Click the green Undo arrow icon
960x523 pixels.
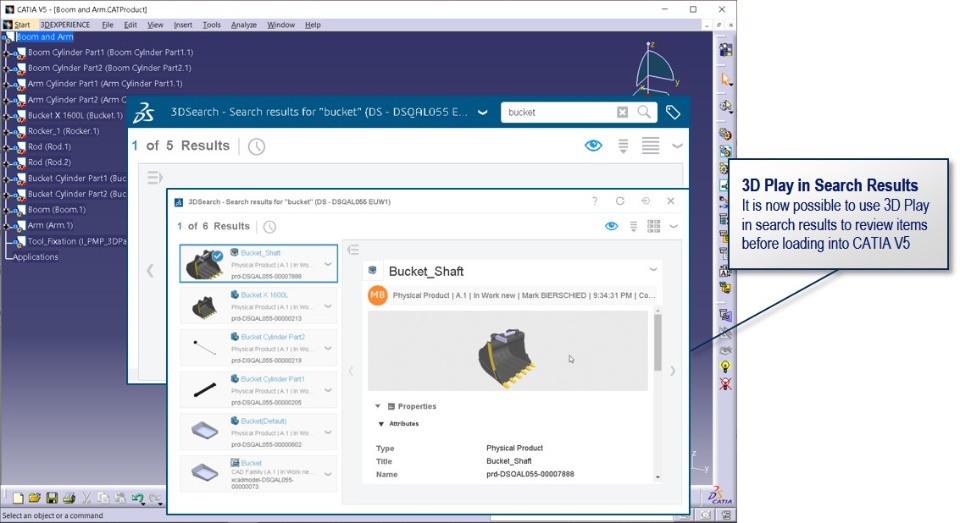click(x=137, y=499)
